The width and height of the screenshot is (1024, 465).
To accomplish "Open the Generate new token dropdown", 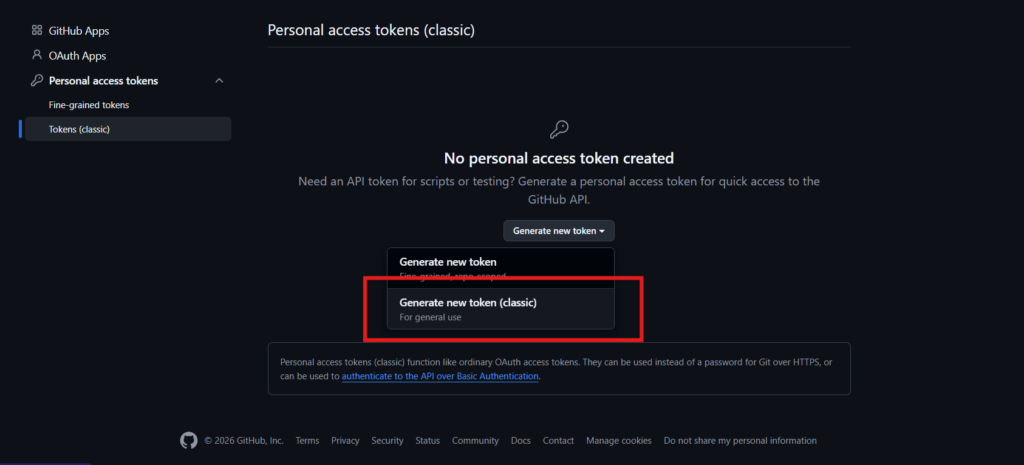I will (558, 231).
